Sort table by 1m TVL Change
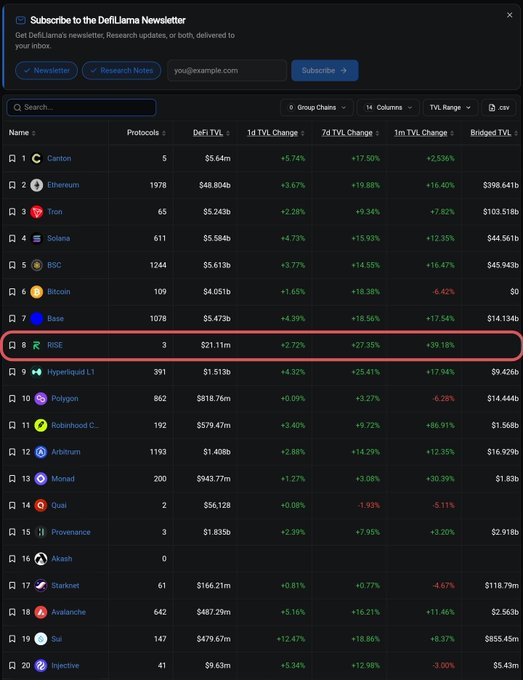 (424, 133)
